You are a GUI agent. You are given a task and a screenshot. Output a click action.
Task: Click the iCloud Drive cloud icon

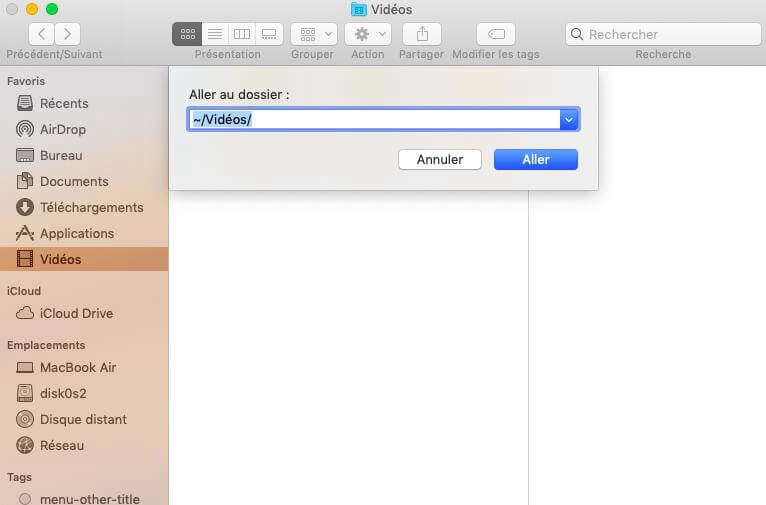click(25, 313)
